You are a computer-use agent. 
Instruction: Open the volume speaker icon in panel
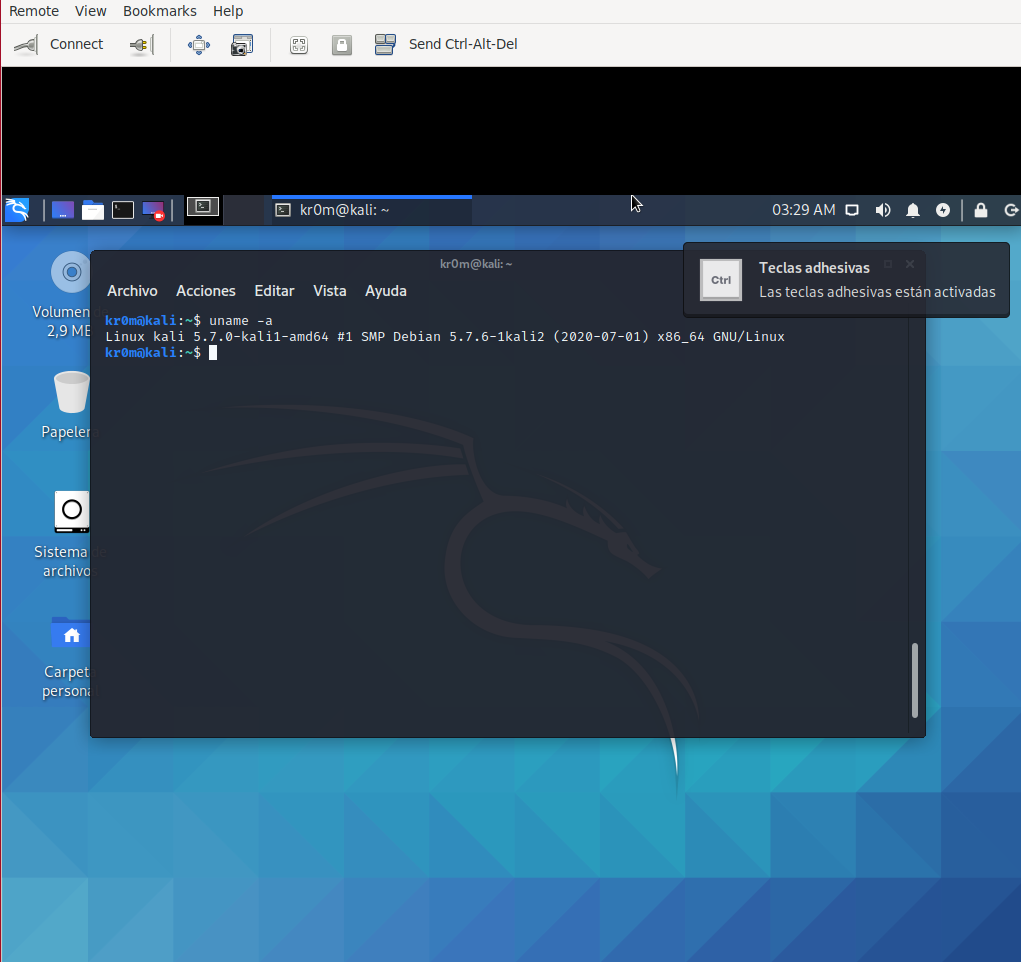point(883,210)
